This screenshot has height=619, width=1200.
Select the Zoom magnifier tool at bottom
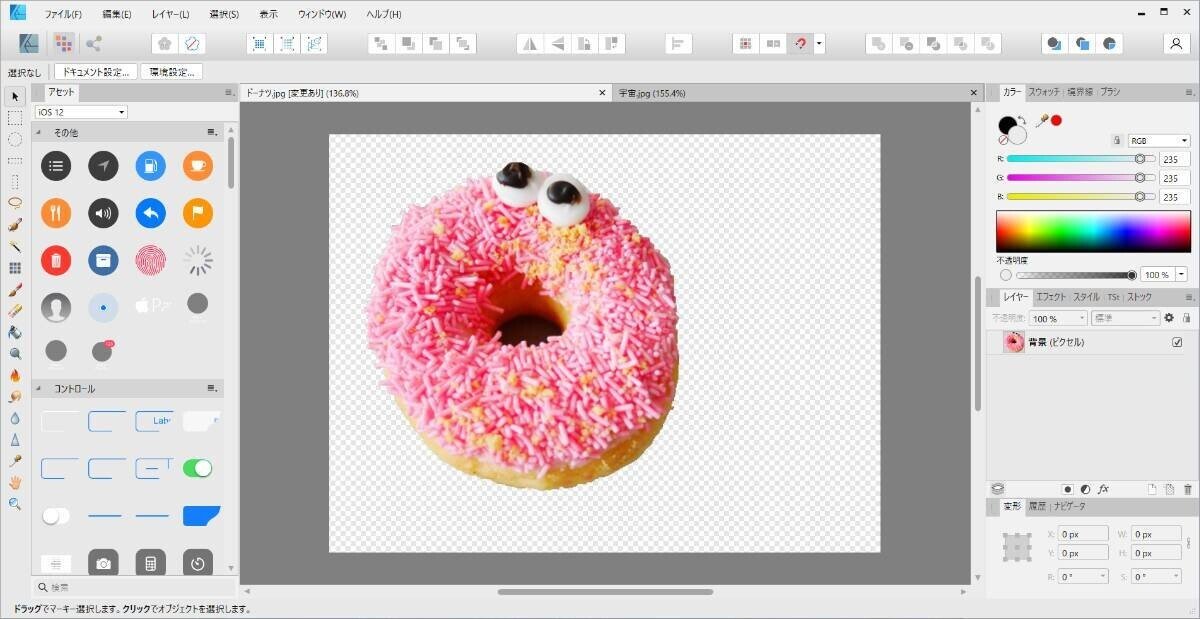[15, 504]
